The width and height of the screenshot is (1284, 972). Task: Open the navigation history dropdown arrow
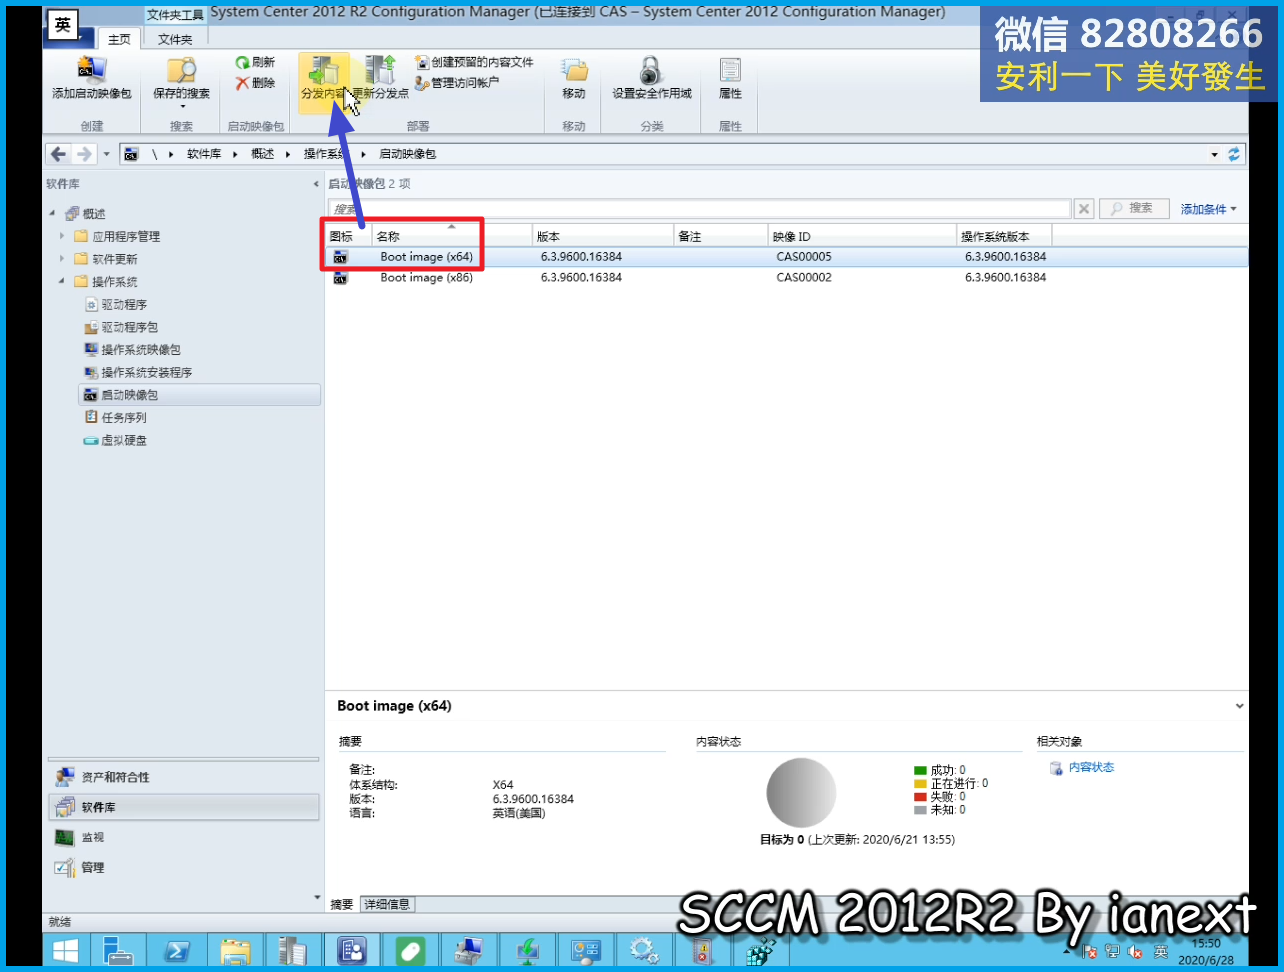click(106, 154)
